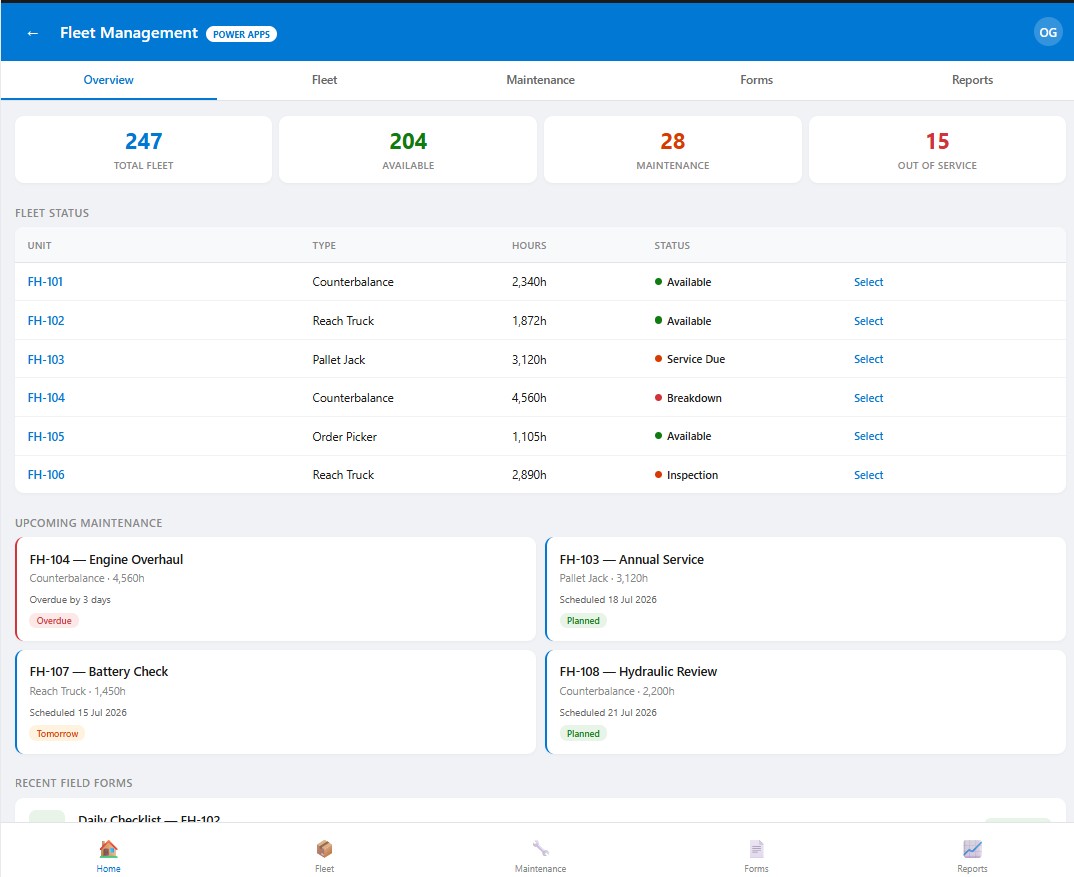1074x877 pixels.
Task: Open unit link FH-103
Action: coord(46,359)
